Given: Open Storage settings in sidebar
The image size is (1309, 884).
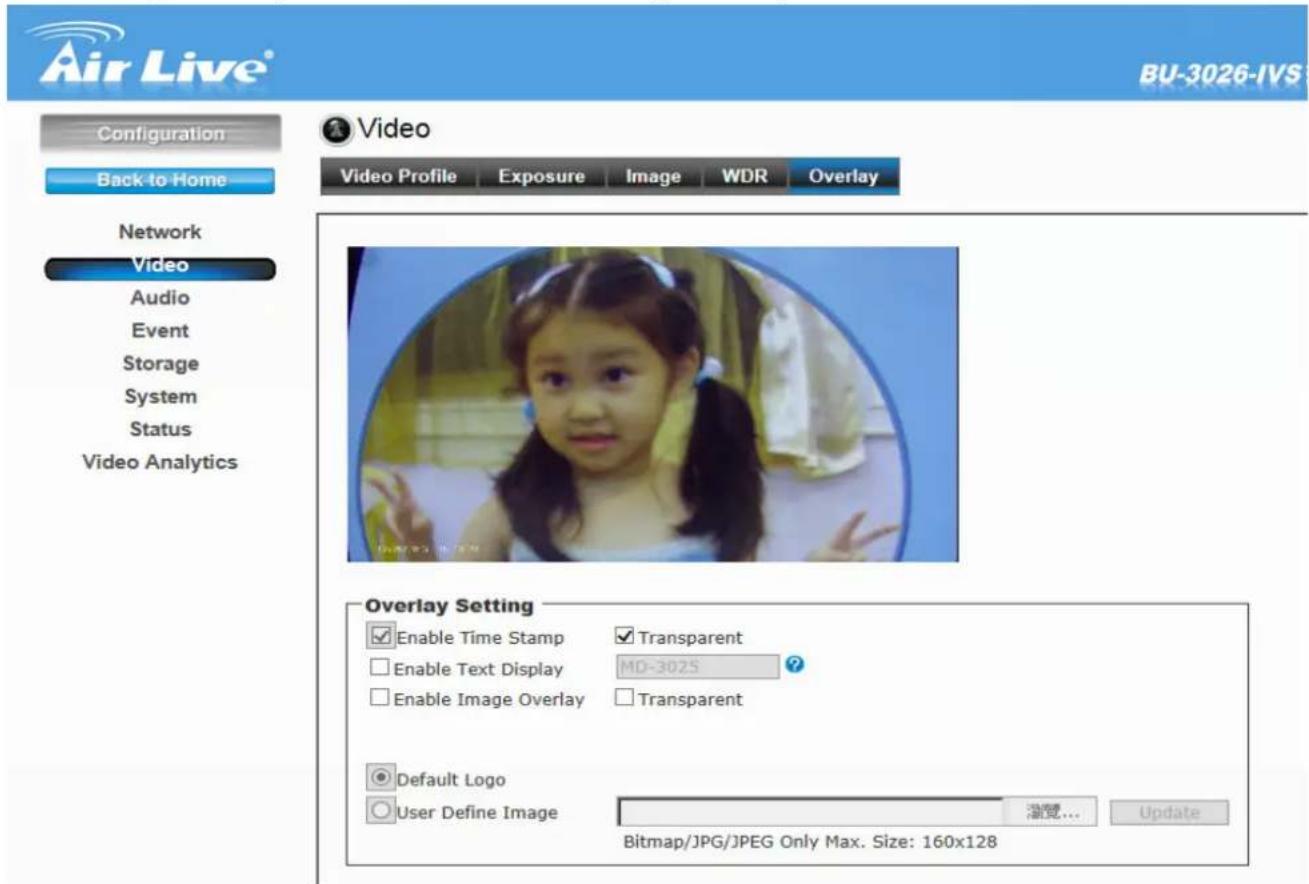Looking at the screenshot, I should [160, 364].
